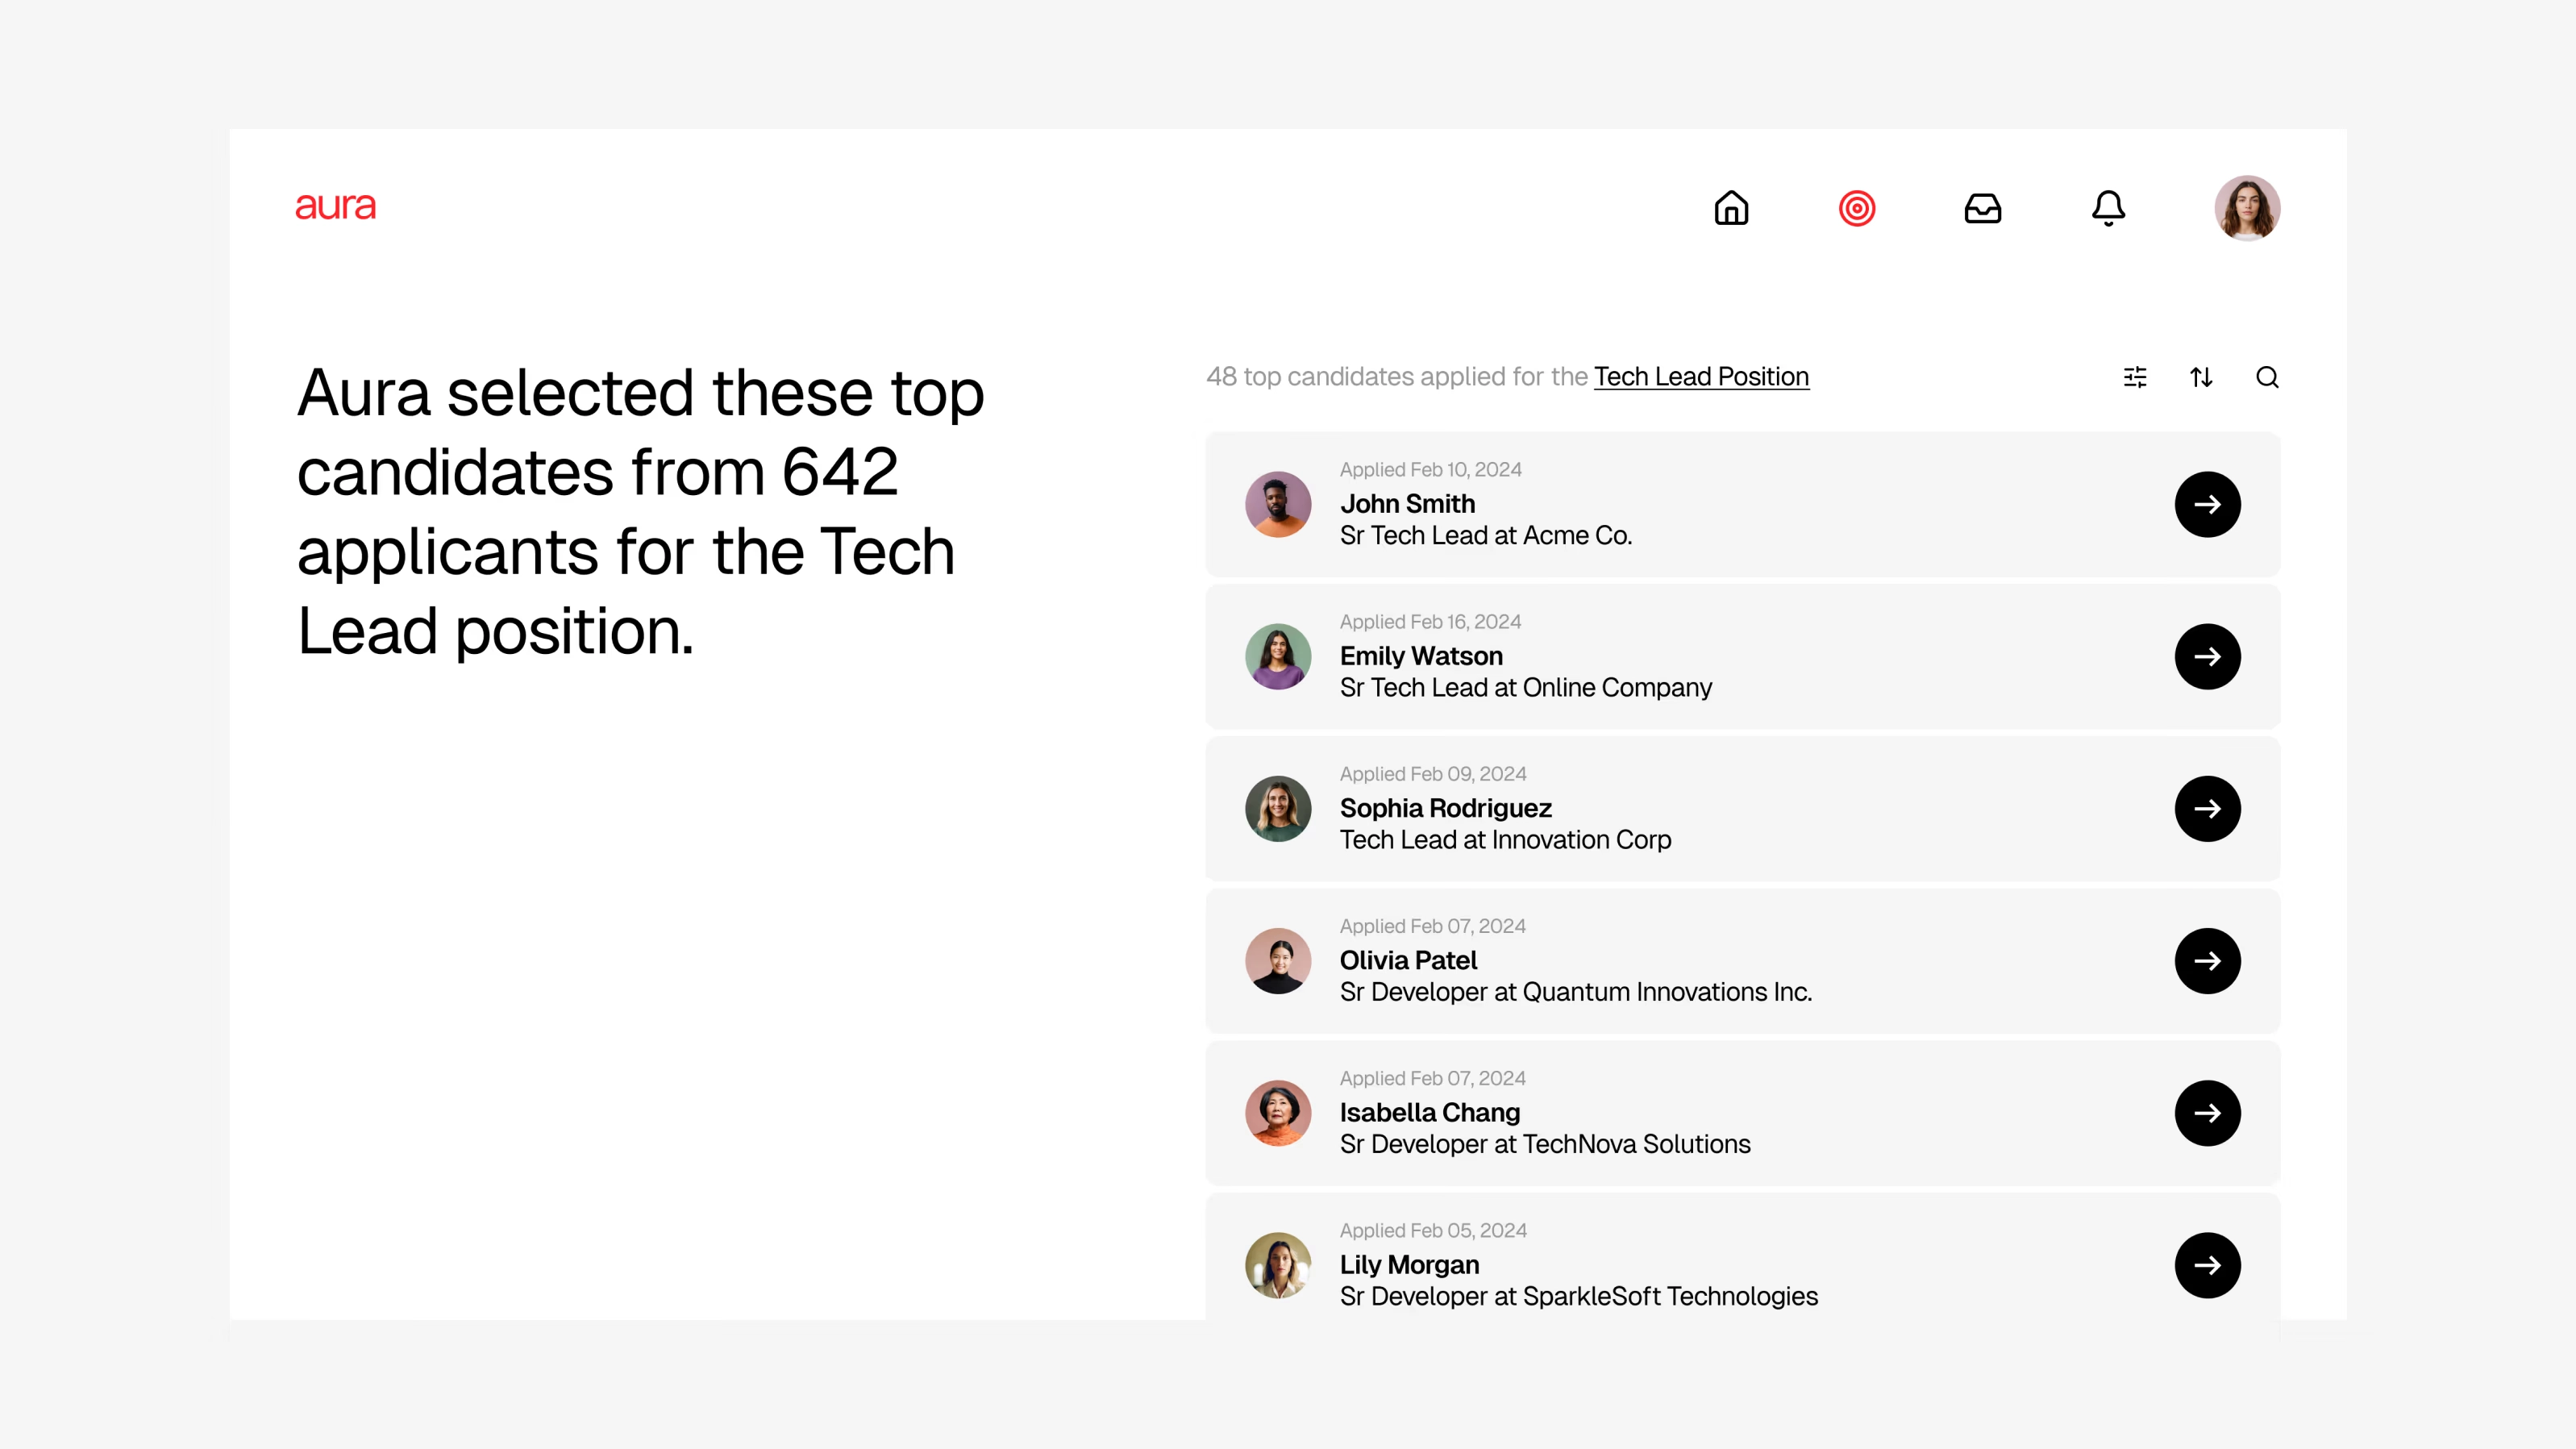The height and width of the screenshot is (1449, 2576).
Task: View John Smith's profile photo
Action: tap(1278, 504)
